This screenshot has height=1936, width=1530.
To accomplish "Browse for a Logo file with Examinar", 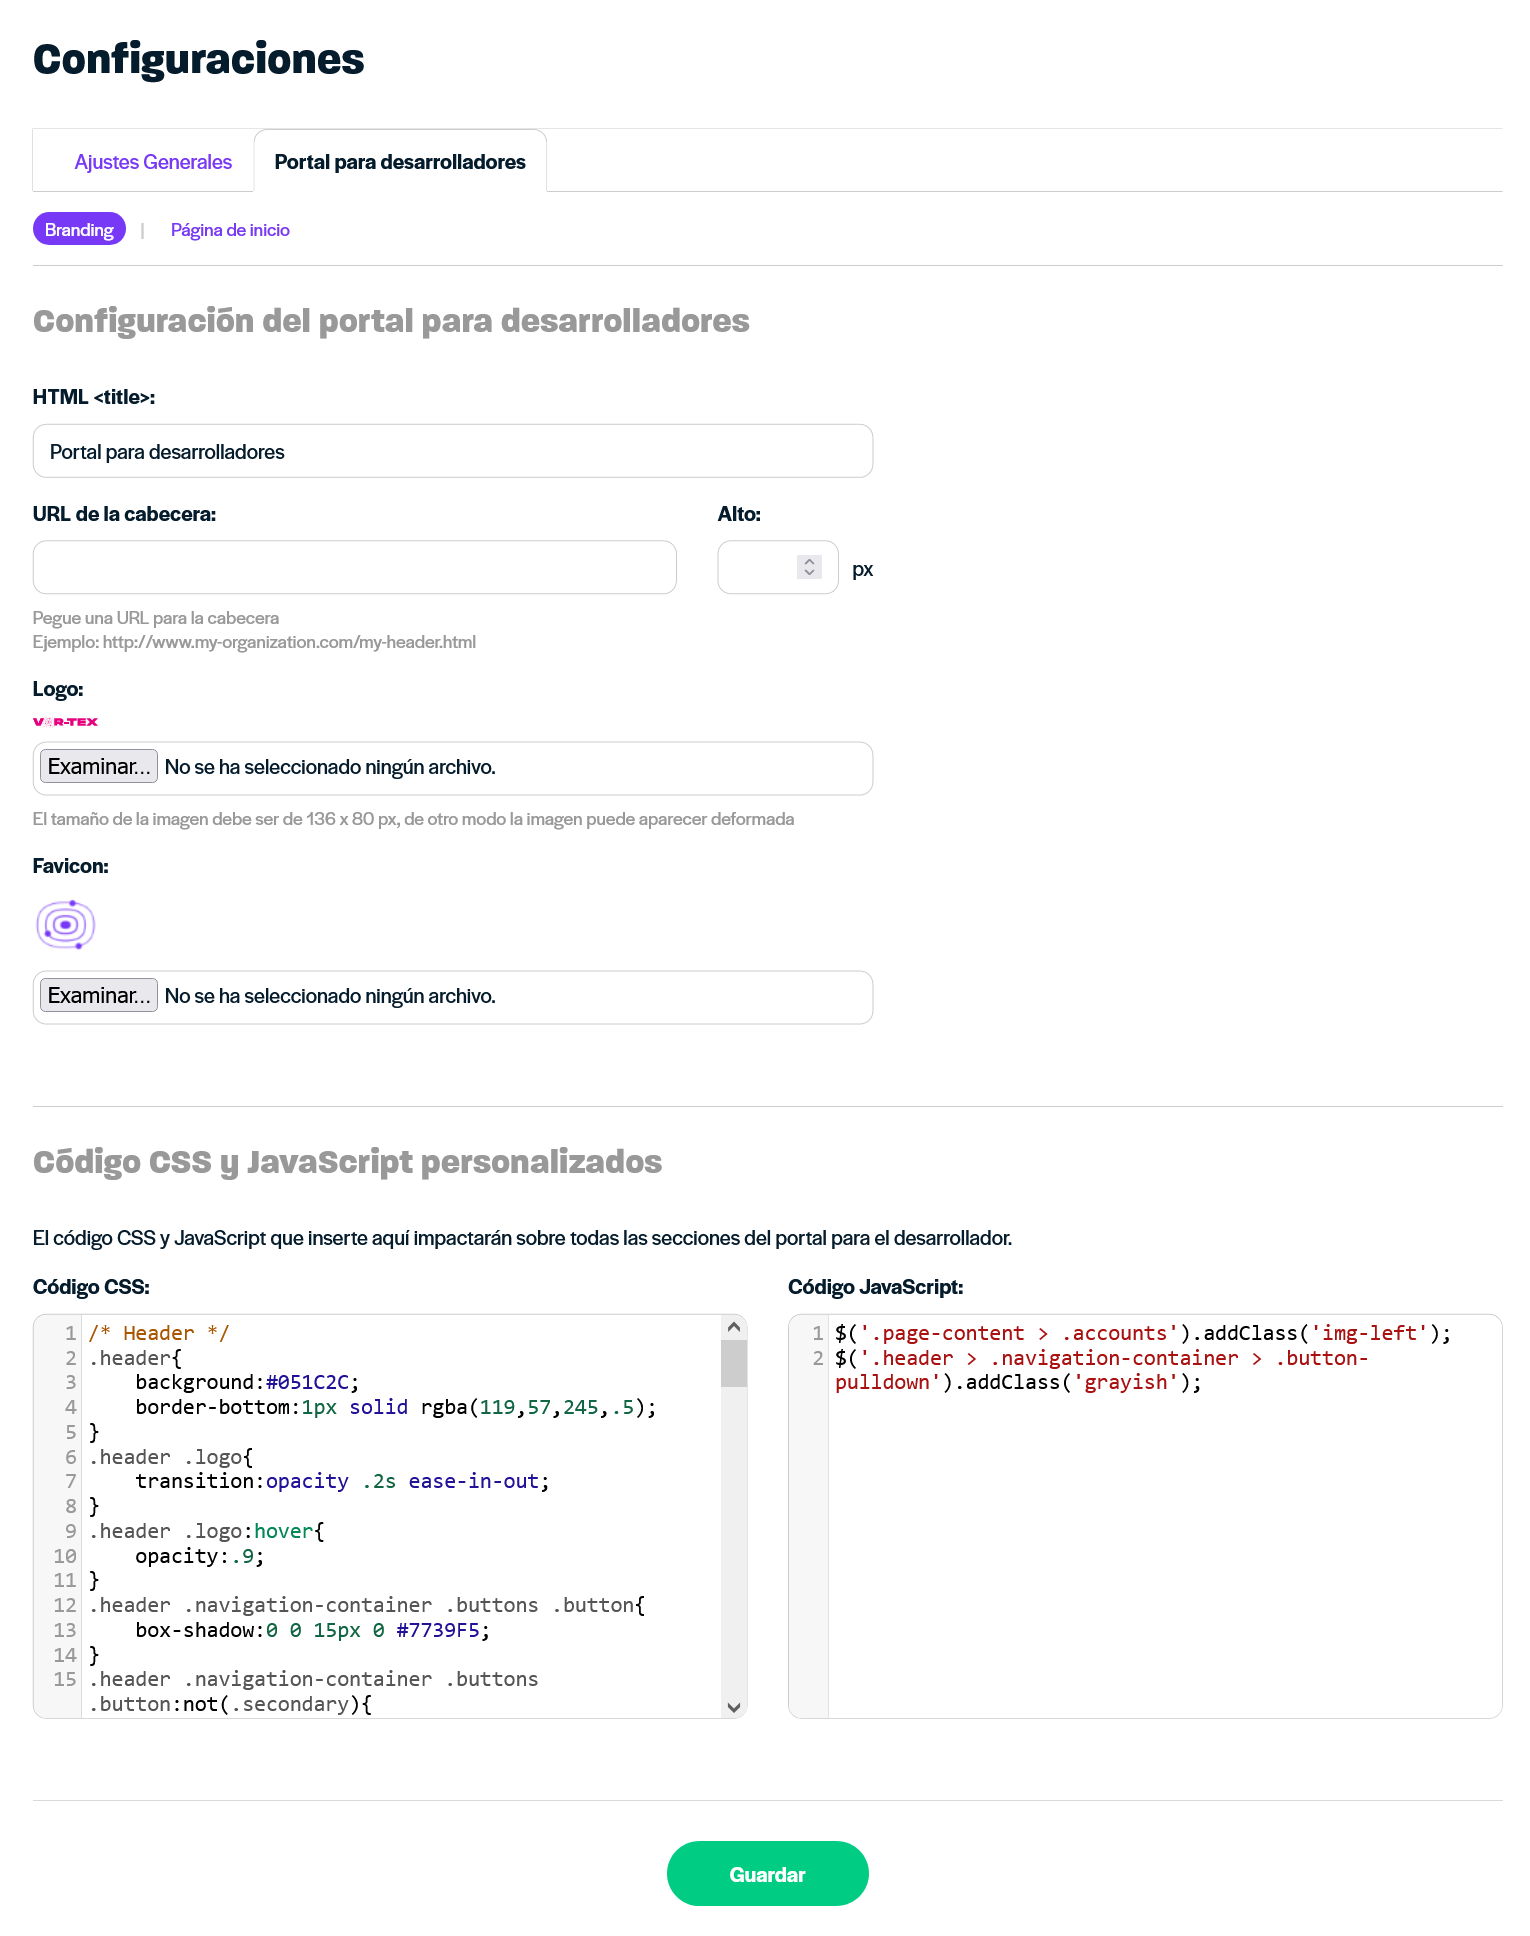I will [x=99, y=767].
